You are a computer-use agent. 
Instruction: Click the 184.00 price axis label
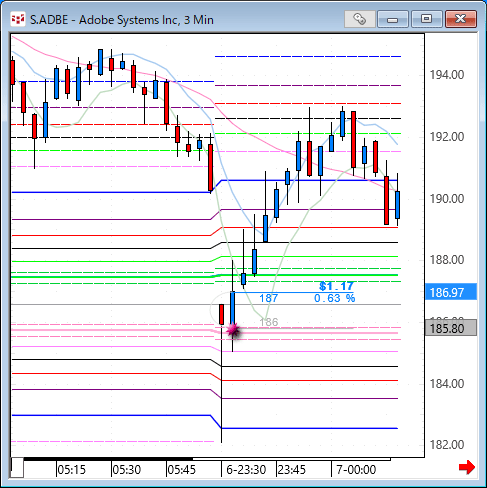(x=447, y=384)
